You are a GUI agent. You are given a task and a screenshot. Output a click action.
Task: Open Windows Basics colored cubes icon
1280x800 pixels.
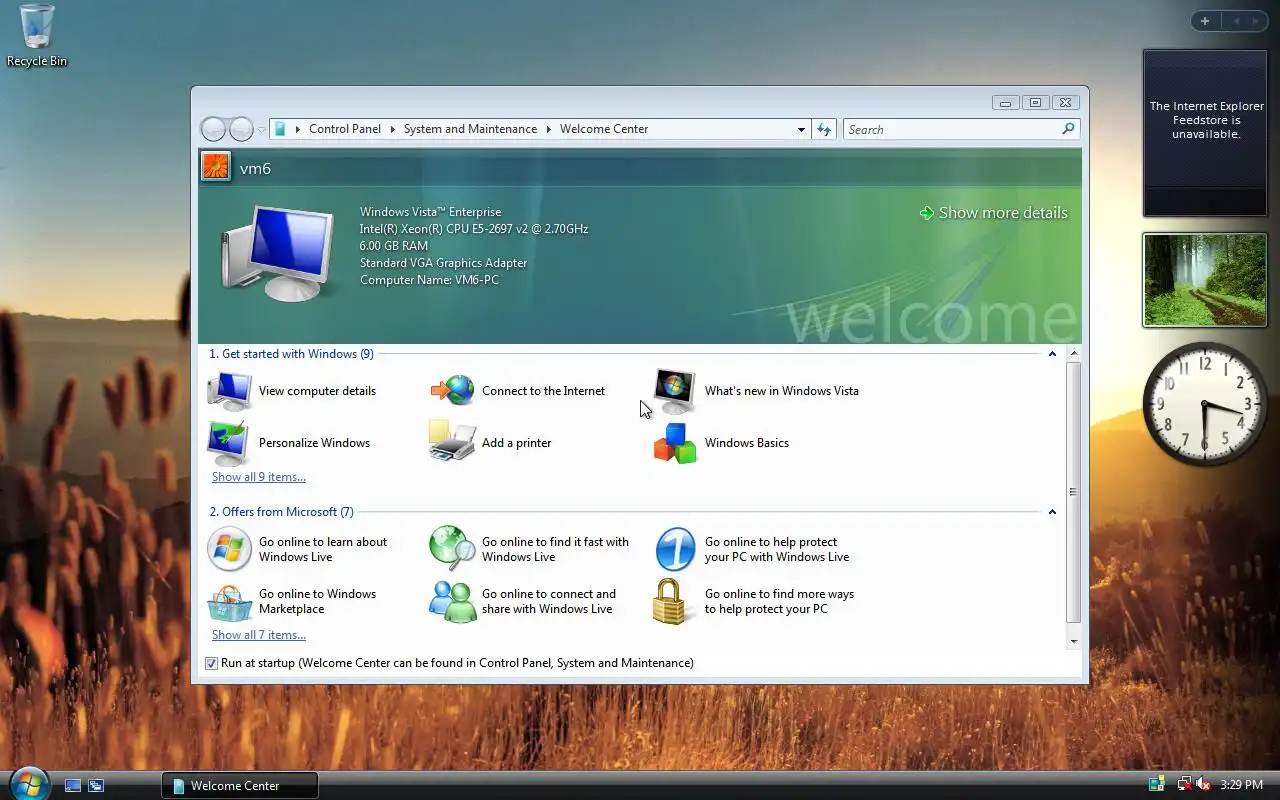(x=675, y=443)
